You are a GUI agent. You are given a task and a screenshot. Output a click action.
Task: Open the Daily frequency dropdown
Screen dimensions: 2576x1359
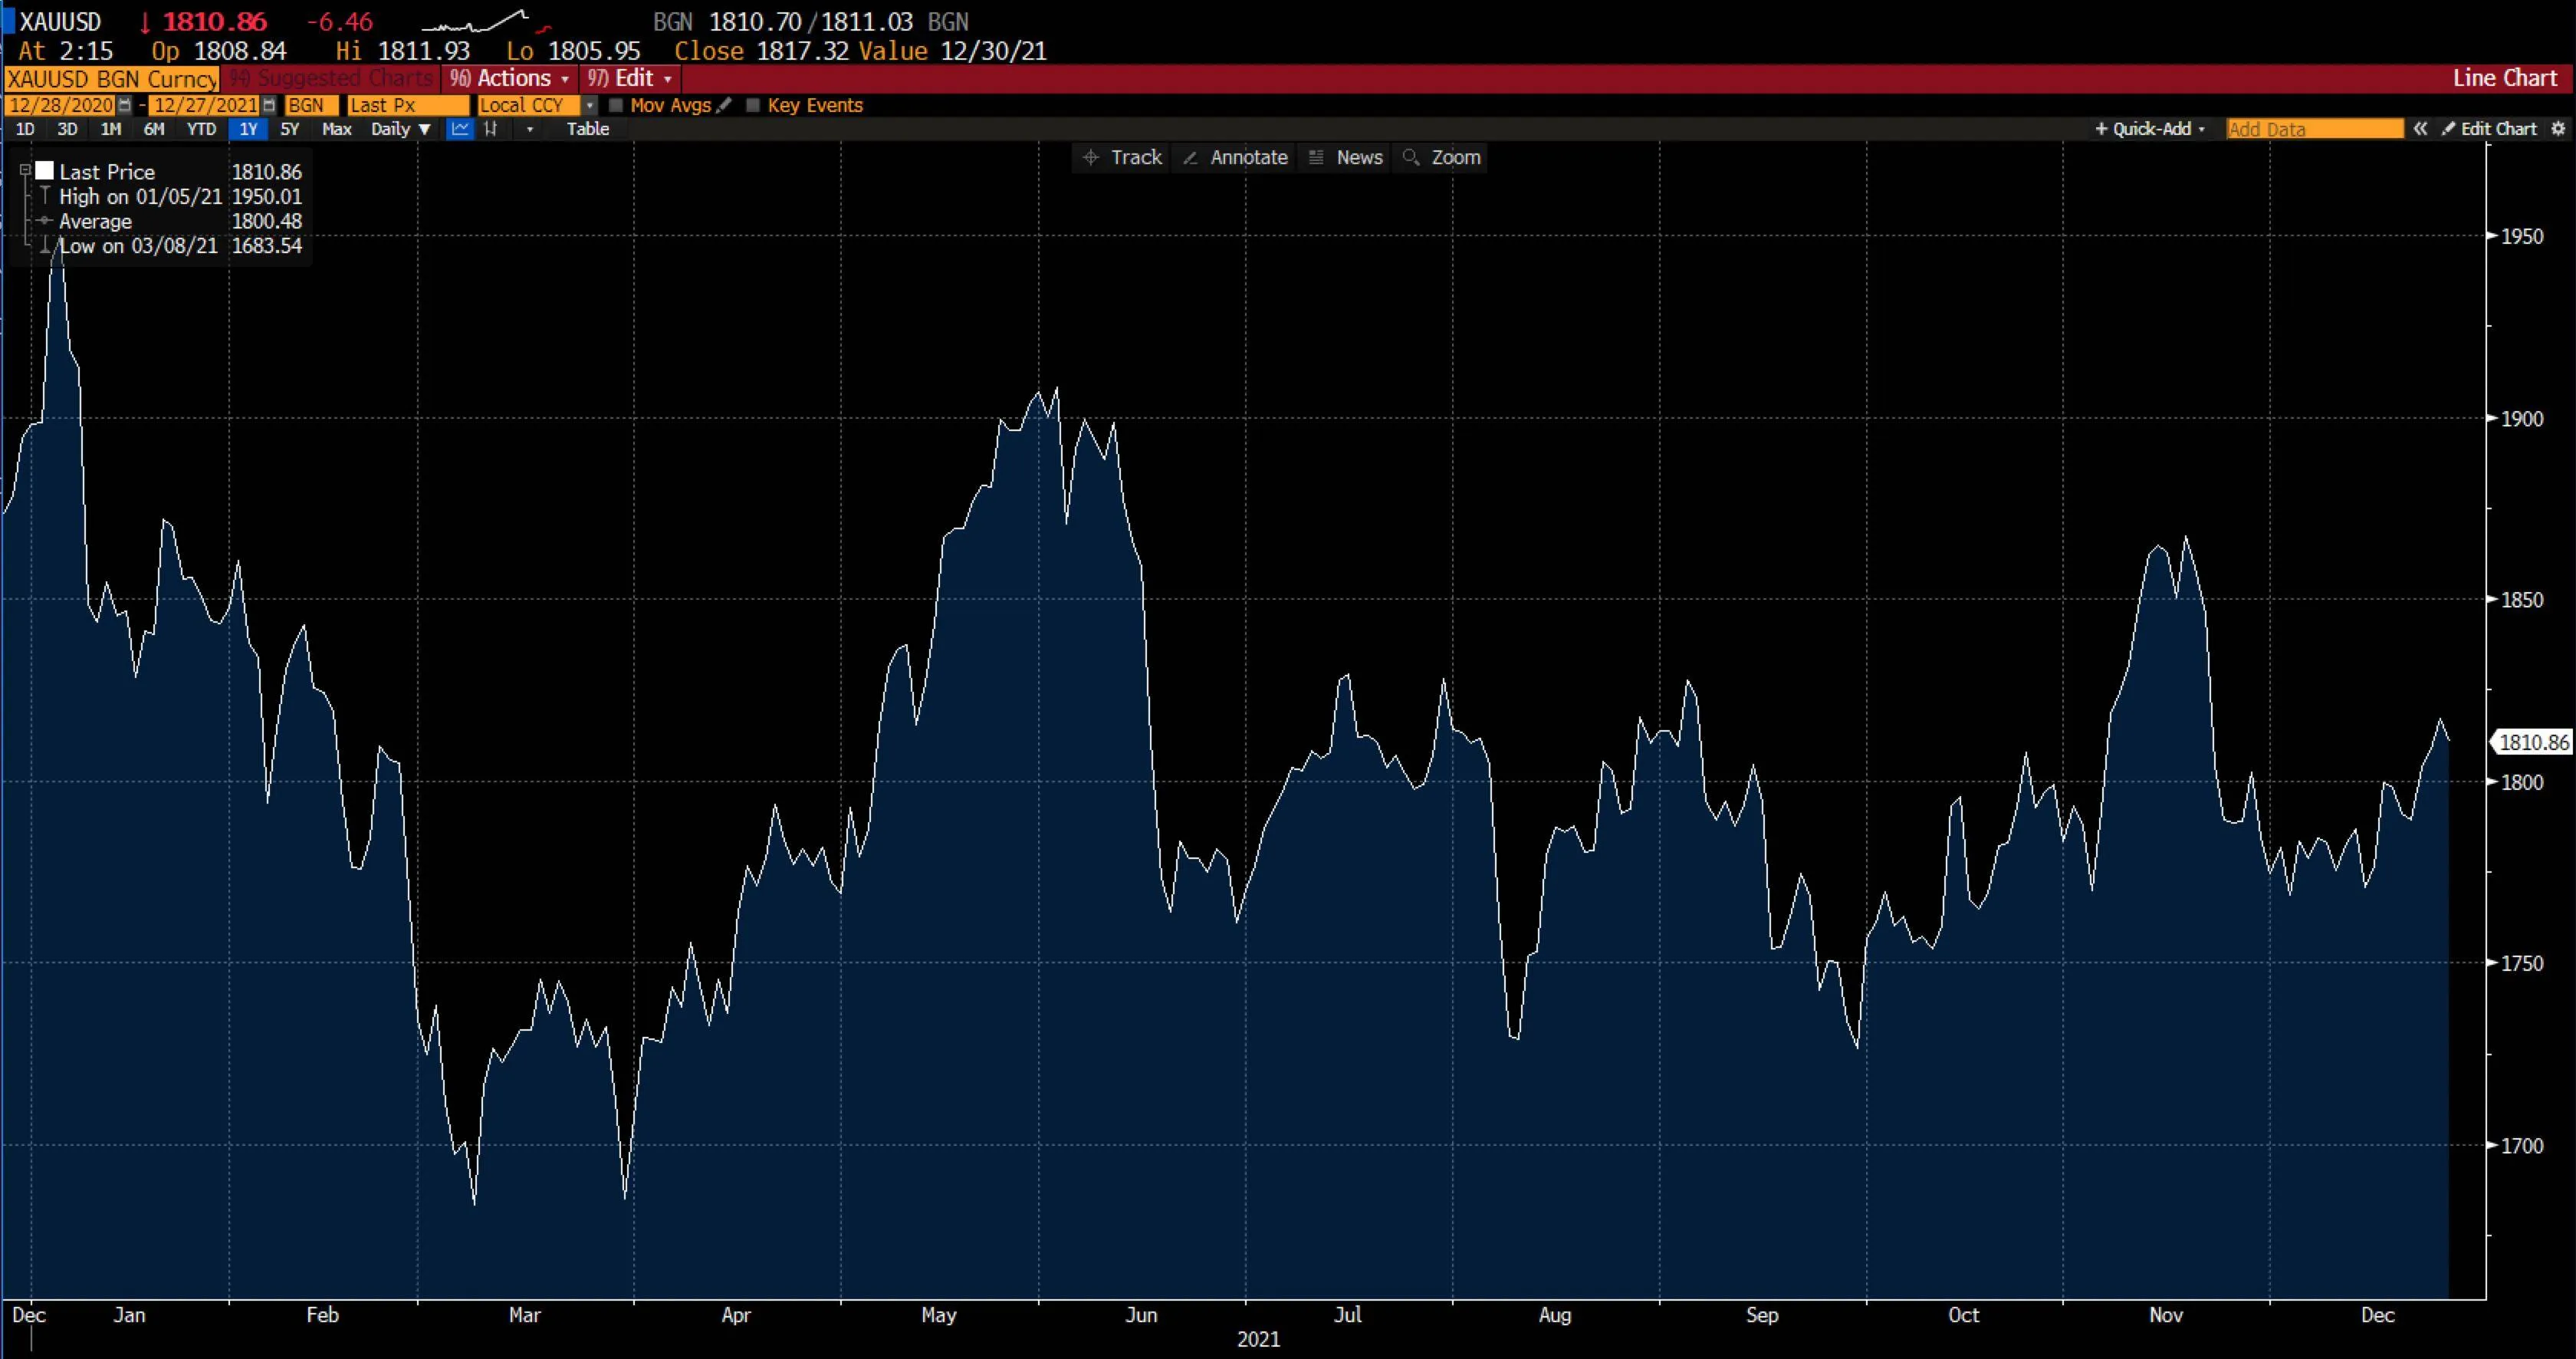(399, 129)
